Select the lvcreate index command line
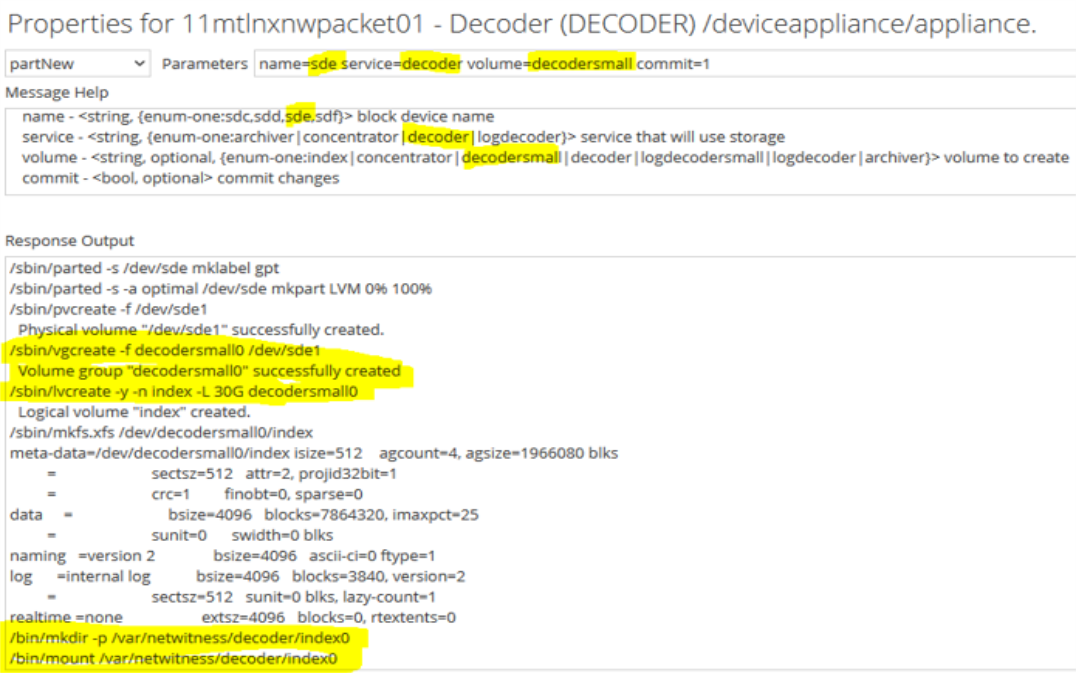This screenshot has height=673, width=1076. tap(180, 391)
